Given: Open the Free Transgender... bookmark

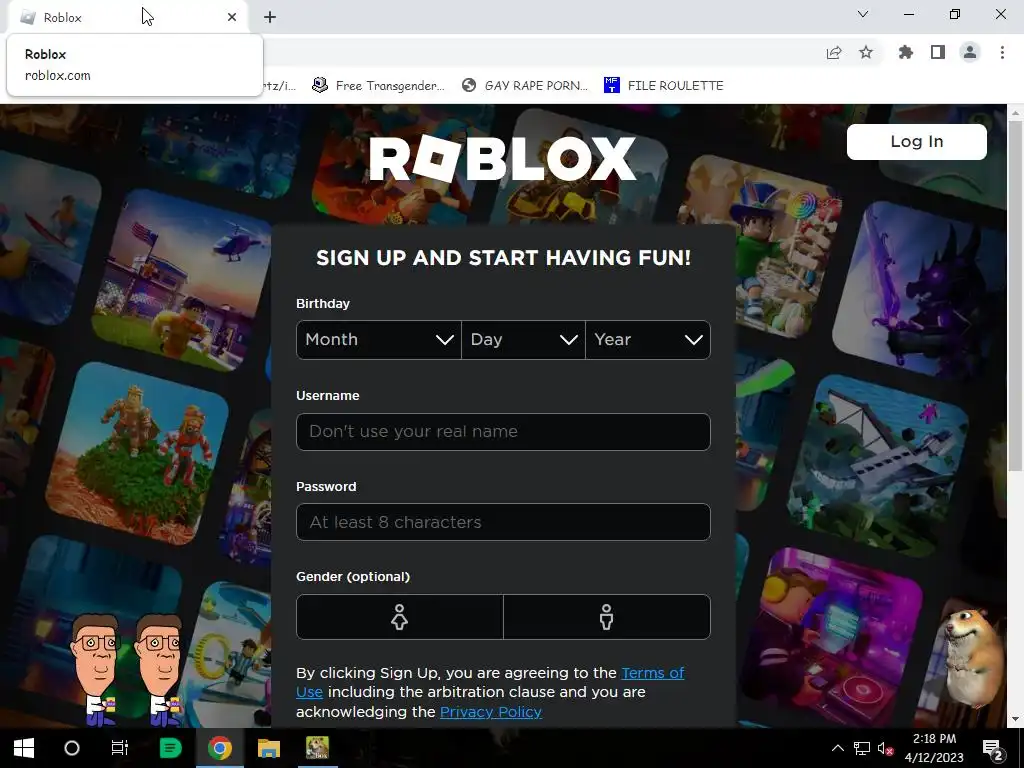Looking at the screenshot, I should [378, 86].
